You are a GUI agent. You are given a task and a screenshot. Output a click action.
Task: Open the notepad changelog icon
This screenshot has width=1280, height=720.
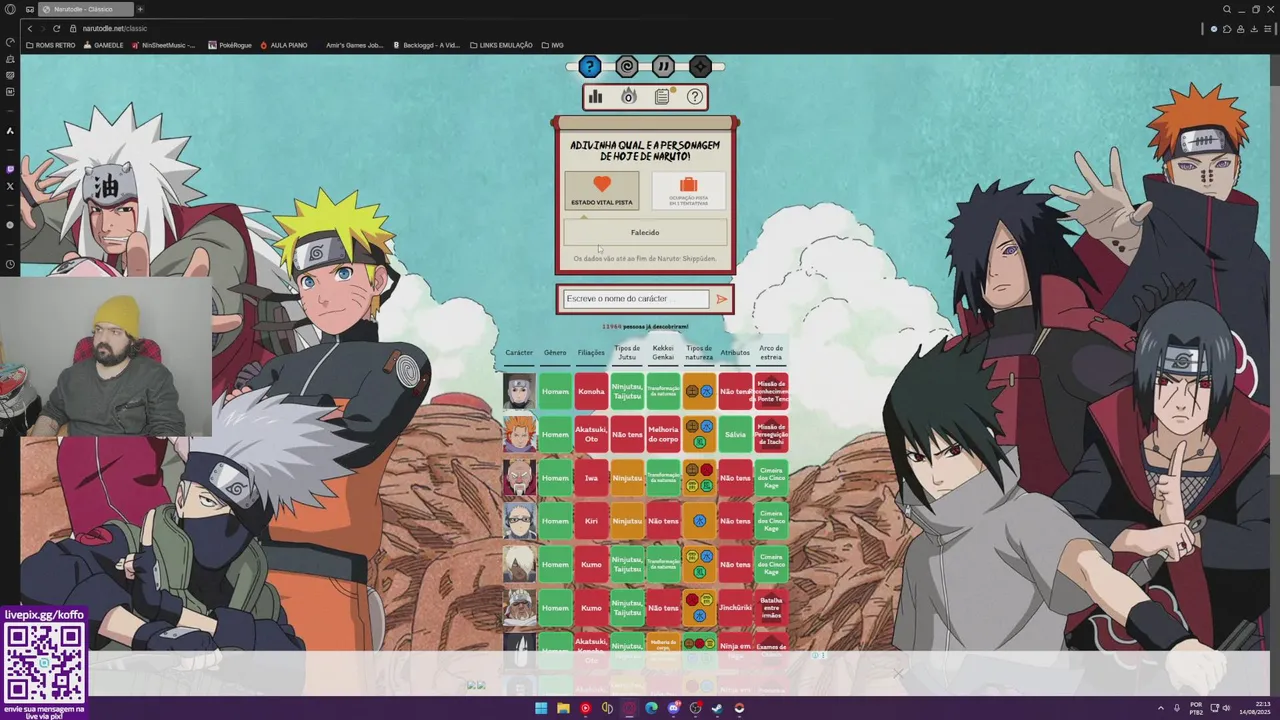[x=662, y=97]
